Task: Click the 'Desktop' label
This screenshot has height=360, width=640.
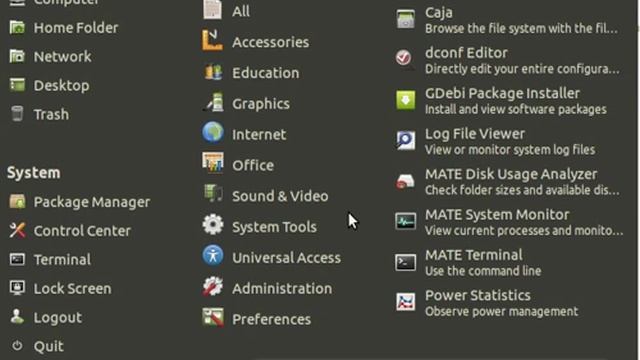Action: (x=61, y=86)
